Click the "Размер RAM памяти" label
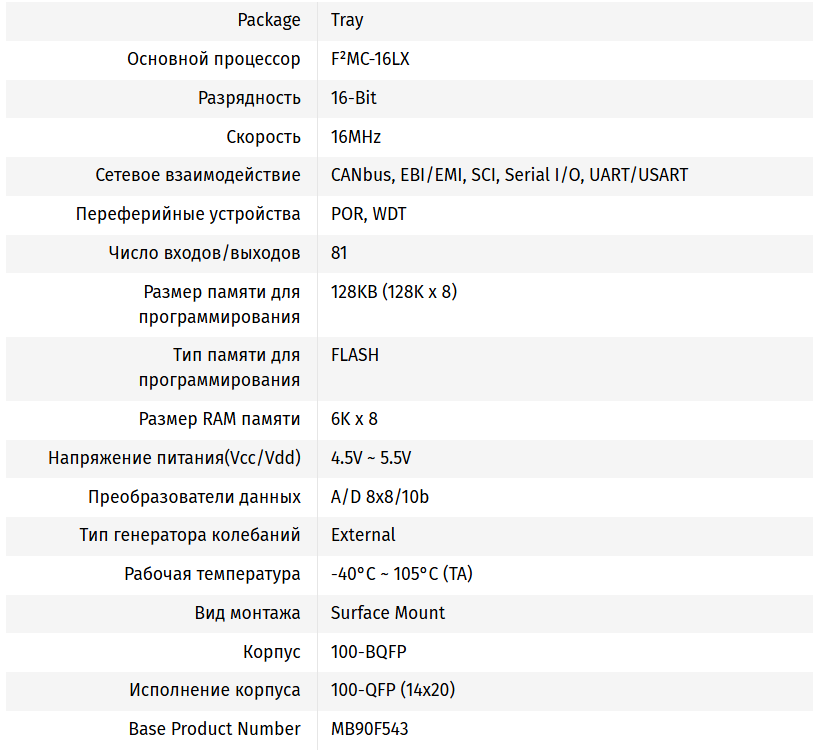The height and width of the screenshot is (756, 813). tap(219, 419)
